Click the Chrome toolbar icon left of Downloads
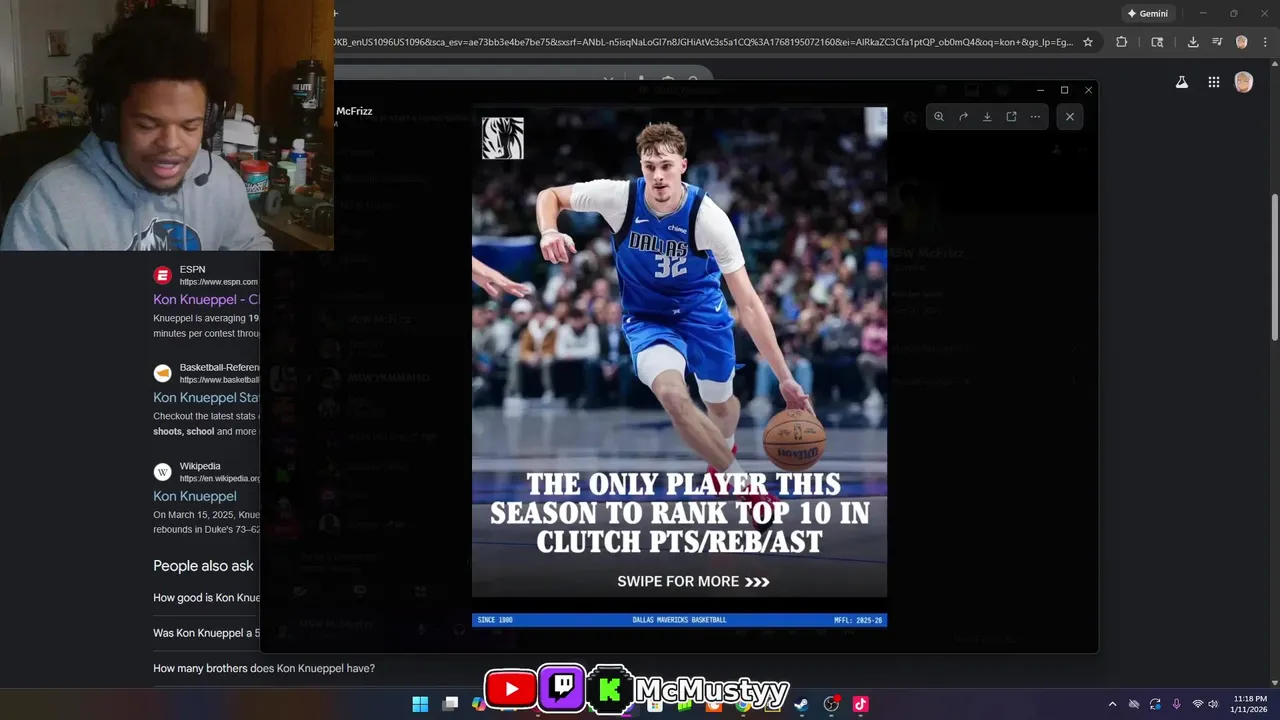The height and width of the screenshot is (720, 1280). [x=1157, y=42]
